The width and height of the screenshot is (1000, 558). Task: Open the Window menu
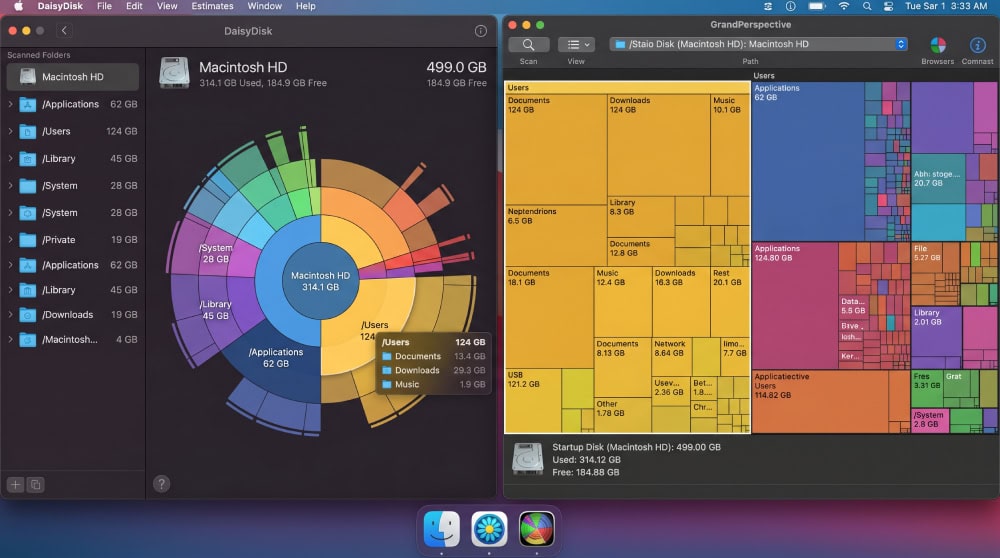point(265,6)
